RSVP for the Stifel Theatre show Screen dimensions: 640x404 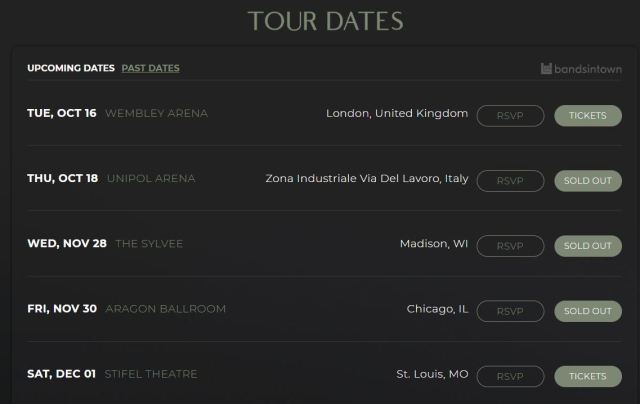pos(510,376)
